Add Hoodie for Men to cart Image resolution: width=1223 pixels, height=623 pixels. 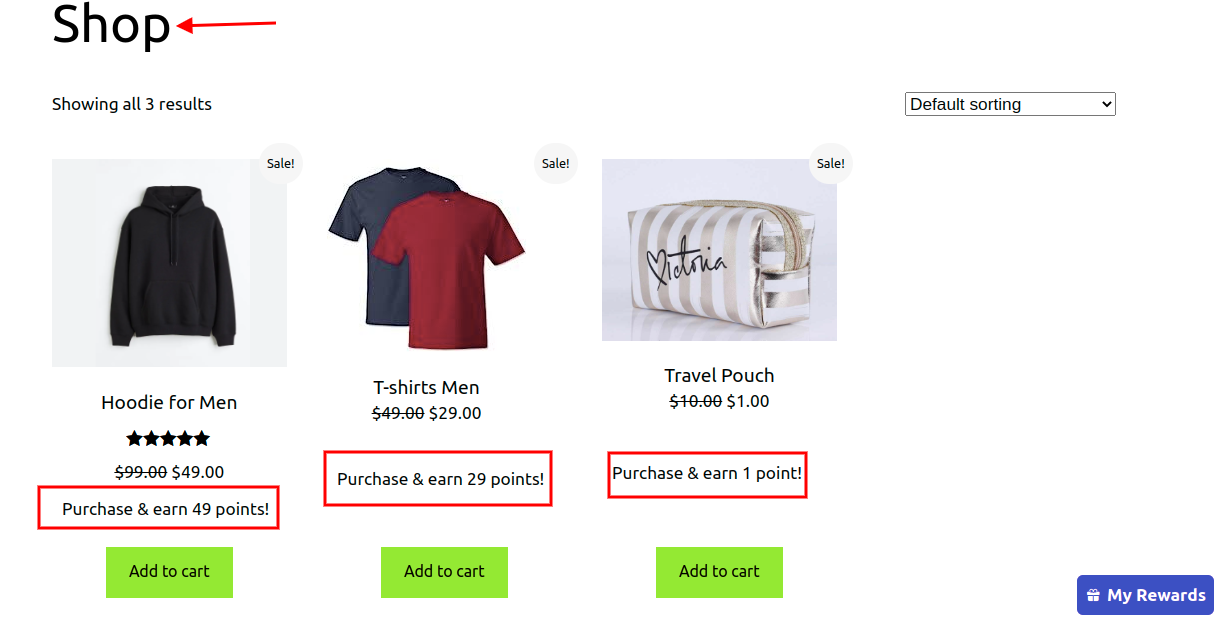pos(168,572)
